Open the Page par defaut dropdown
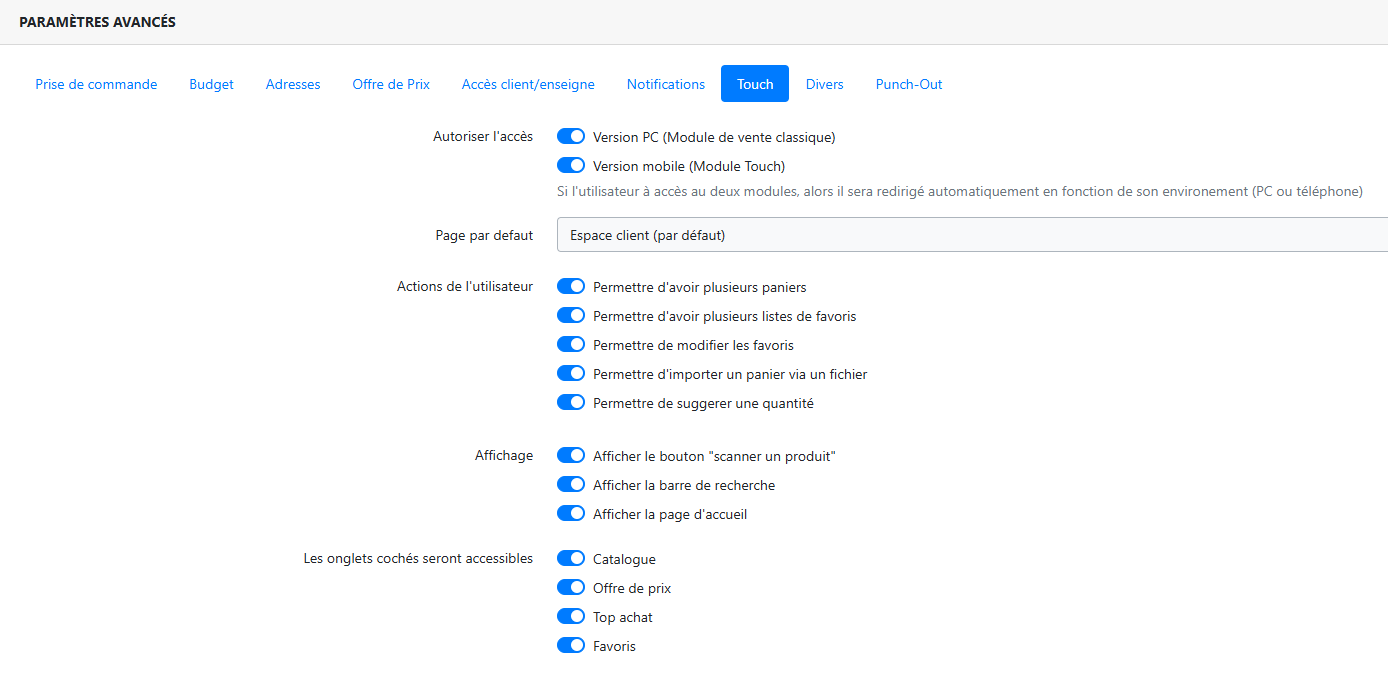 pyautogui.click(x=970, y=235)
